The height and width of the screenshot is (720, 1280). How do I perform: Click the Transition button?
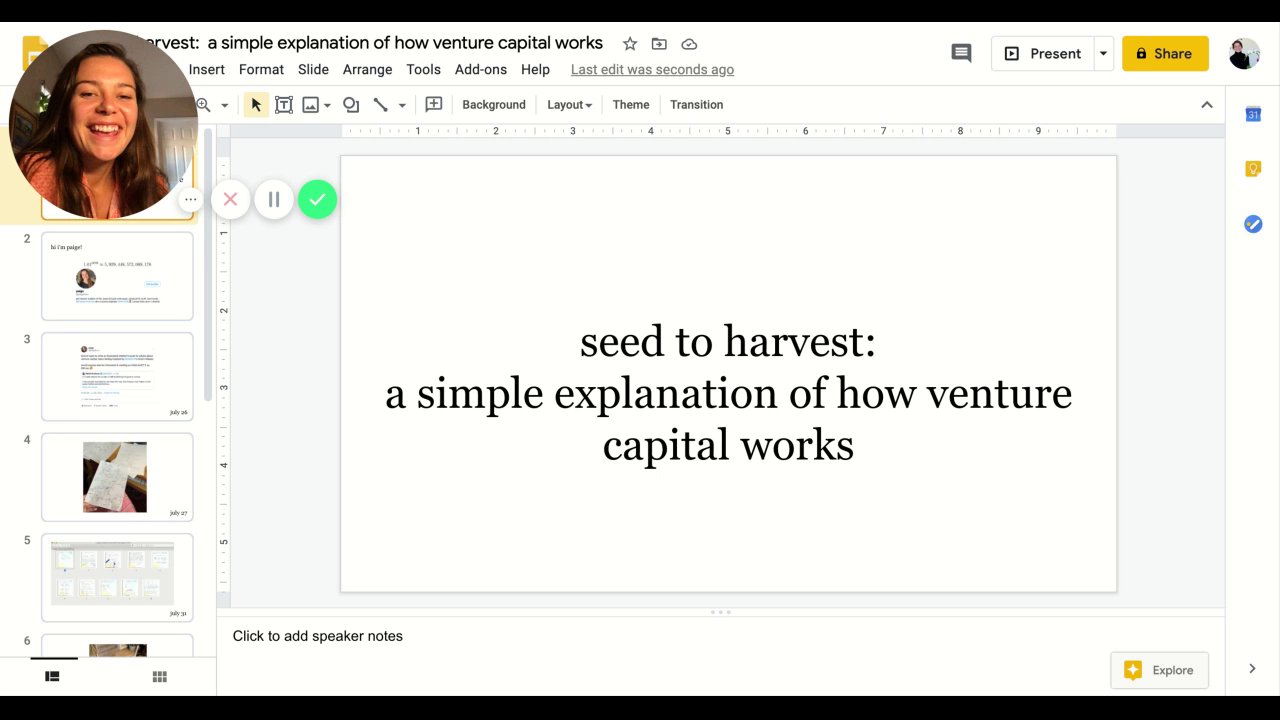tap(697, 104)
